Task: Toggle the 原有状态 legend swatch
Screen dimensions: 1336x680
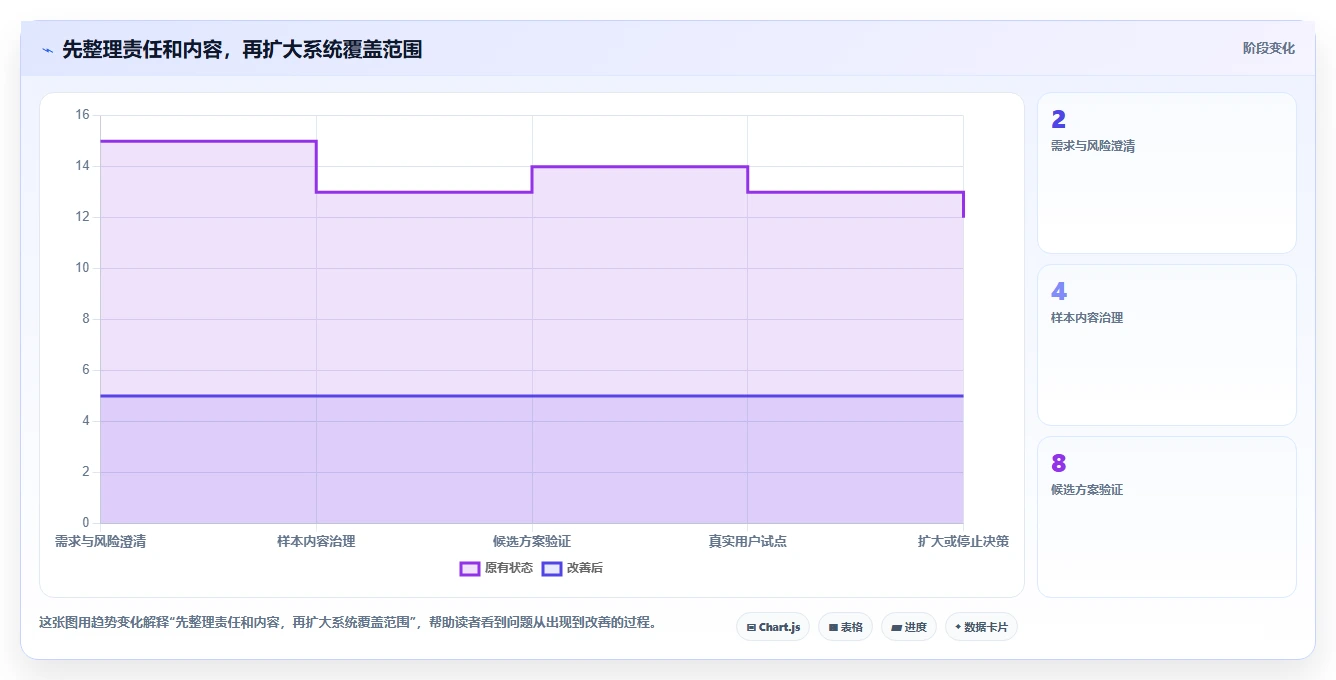Action: click(x=470, y=568)
